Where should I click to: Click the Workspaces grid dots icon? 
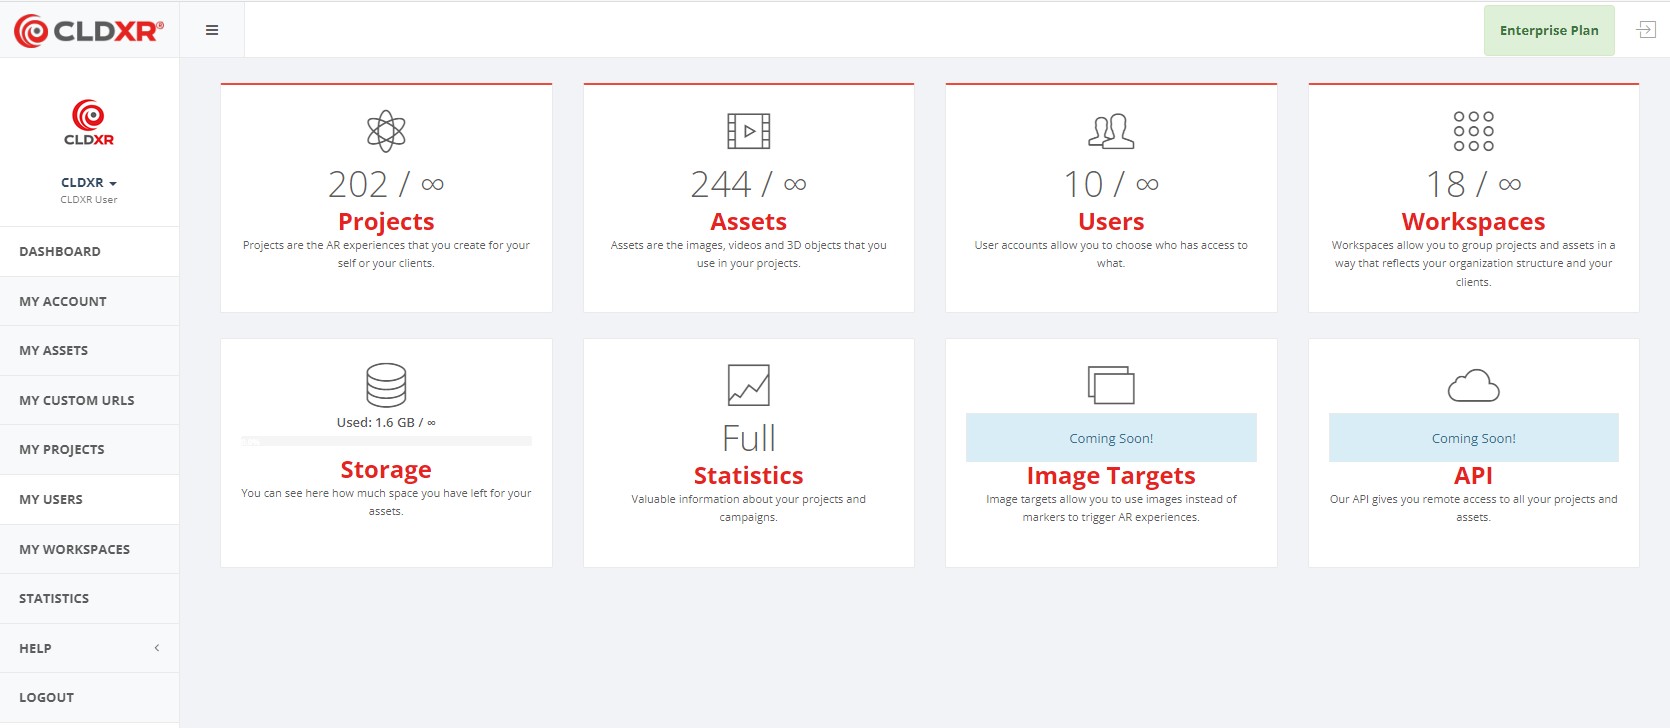(1473, 131)
